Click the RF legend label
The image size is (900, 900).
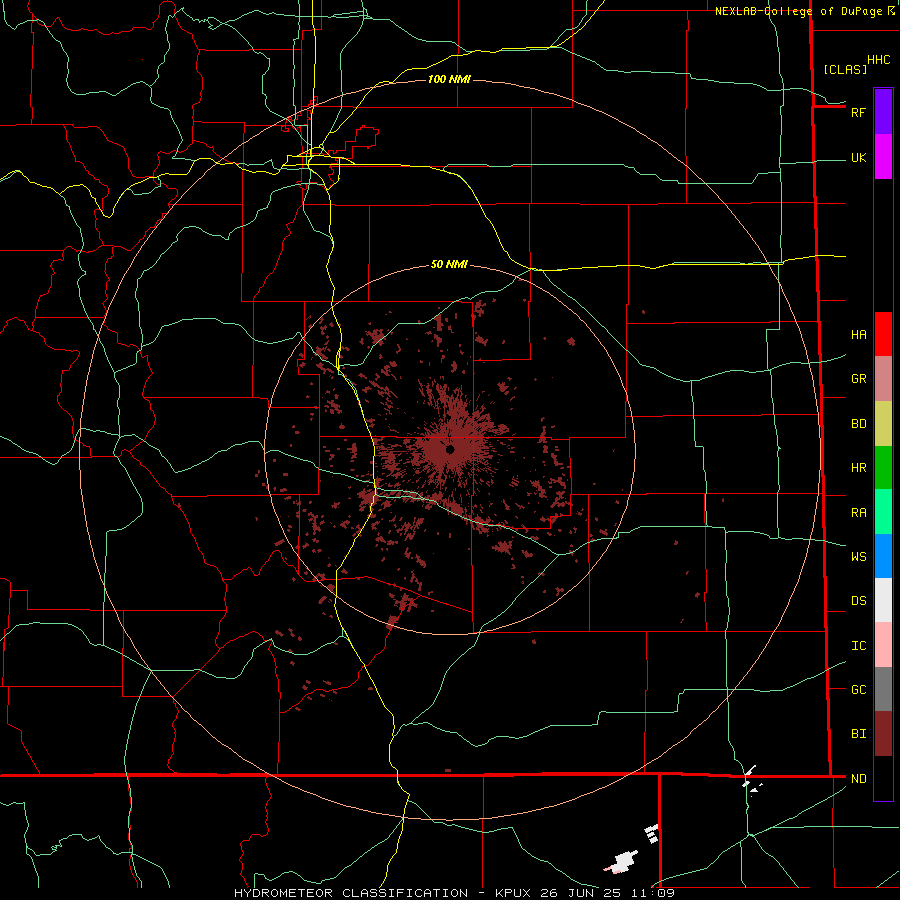[x=858, y=112]
